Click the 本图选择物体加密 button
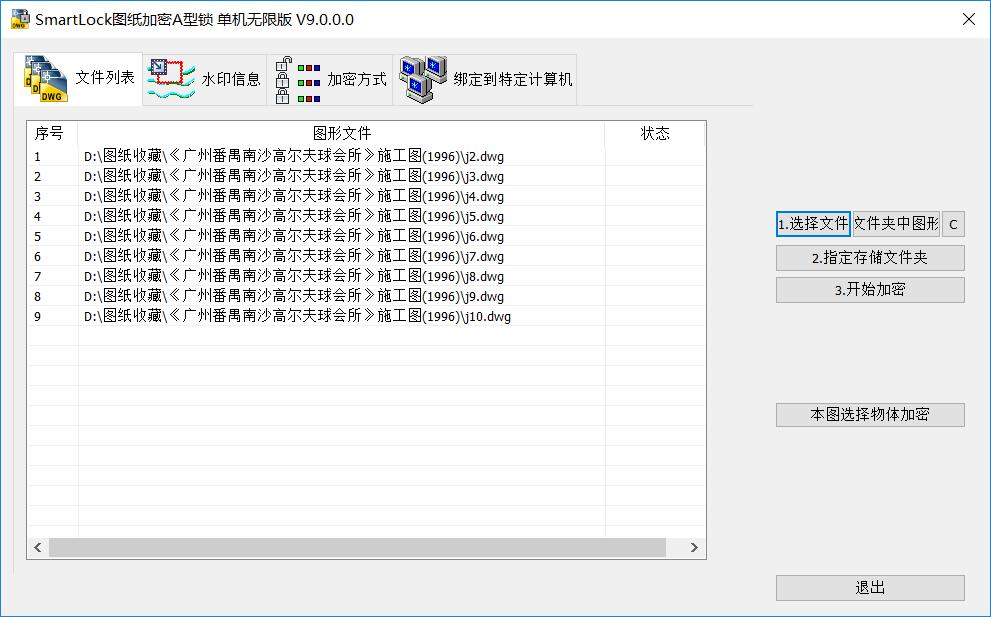The image size is (991, 617). click(x=869, y=414)
